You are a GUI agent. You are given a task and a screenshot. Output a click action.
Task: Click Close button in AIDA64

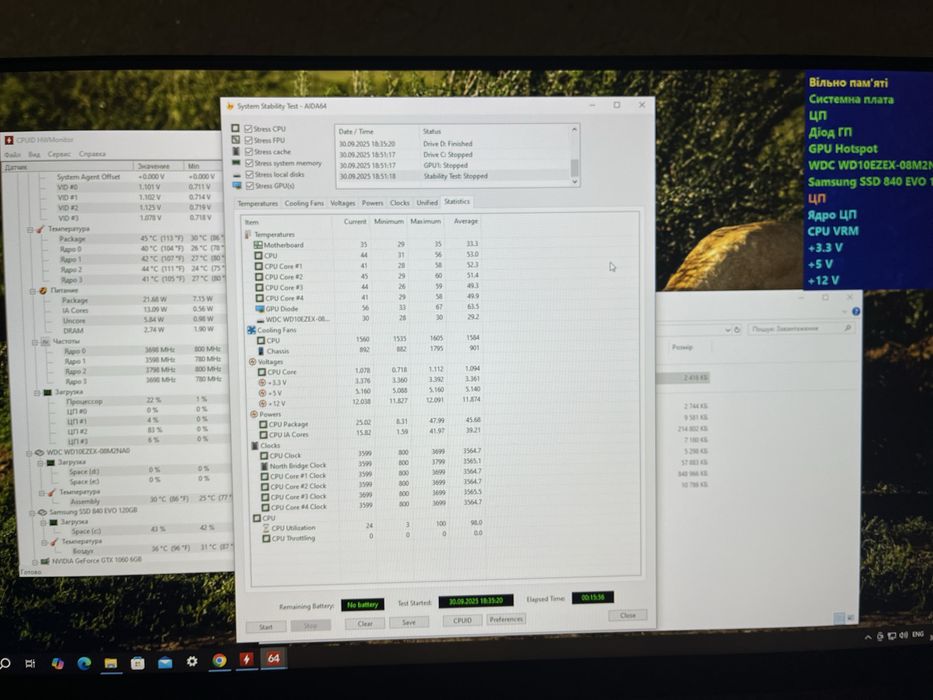[x=628, y=615]
